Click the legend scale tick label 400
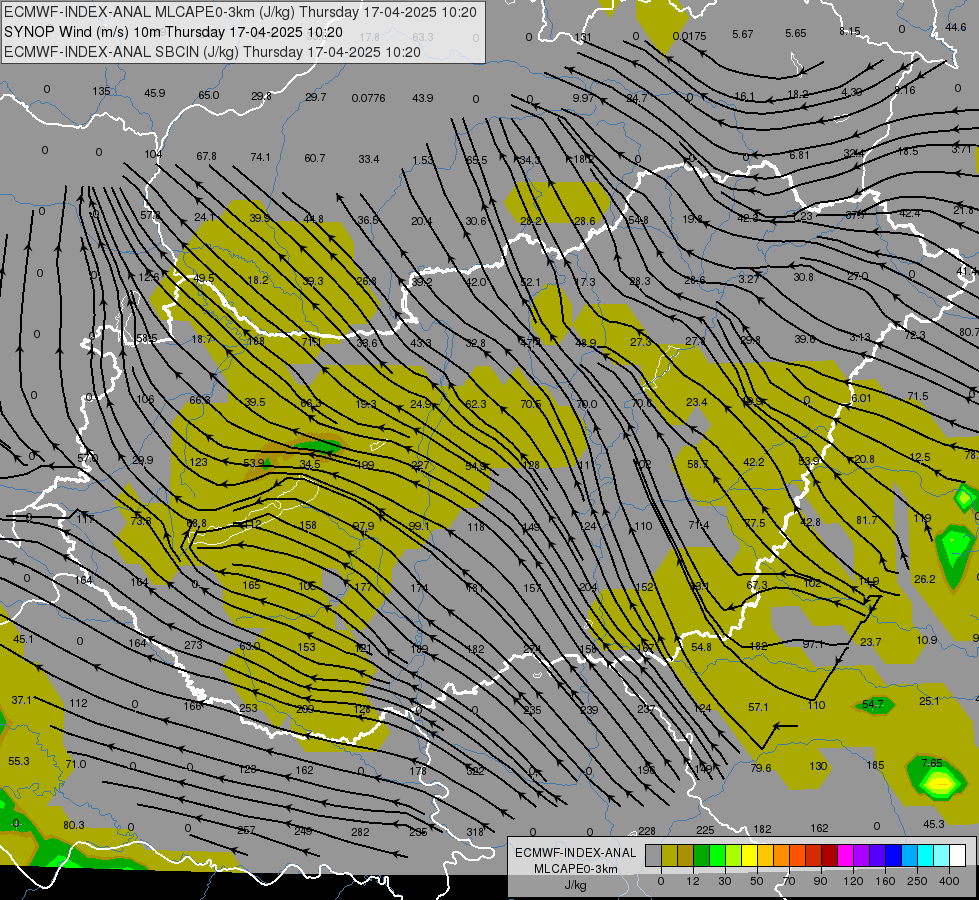The width and height of the screenshot is (979, 900). [x=949, y=881]
